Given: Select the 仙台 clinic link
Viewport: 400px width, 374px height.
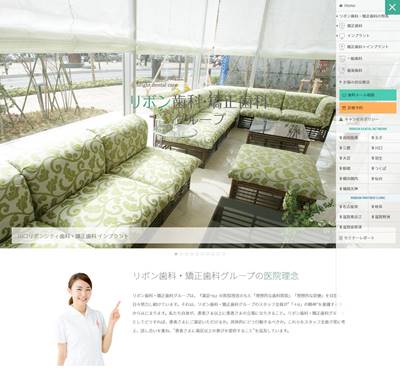Looking at the screenshot, I should [x=377, y=179].
